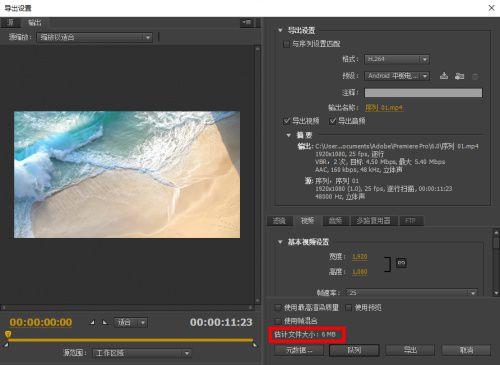Enable use maximum render quality checkbox
The height and width of the screenshot is (365, 500).
278,307
